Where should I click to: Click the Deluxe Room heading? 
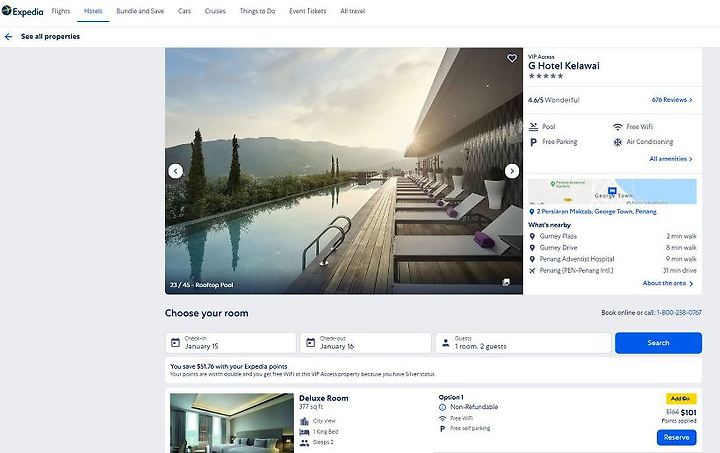(x=324, y=398)
